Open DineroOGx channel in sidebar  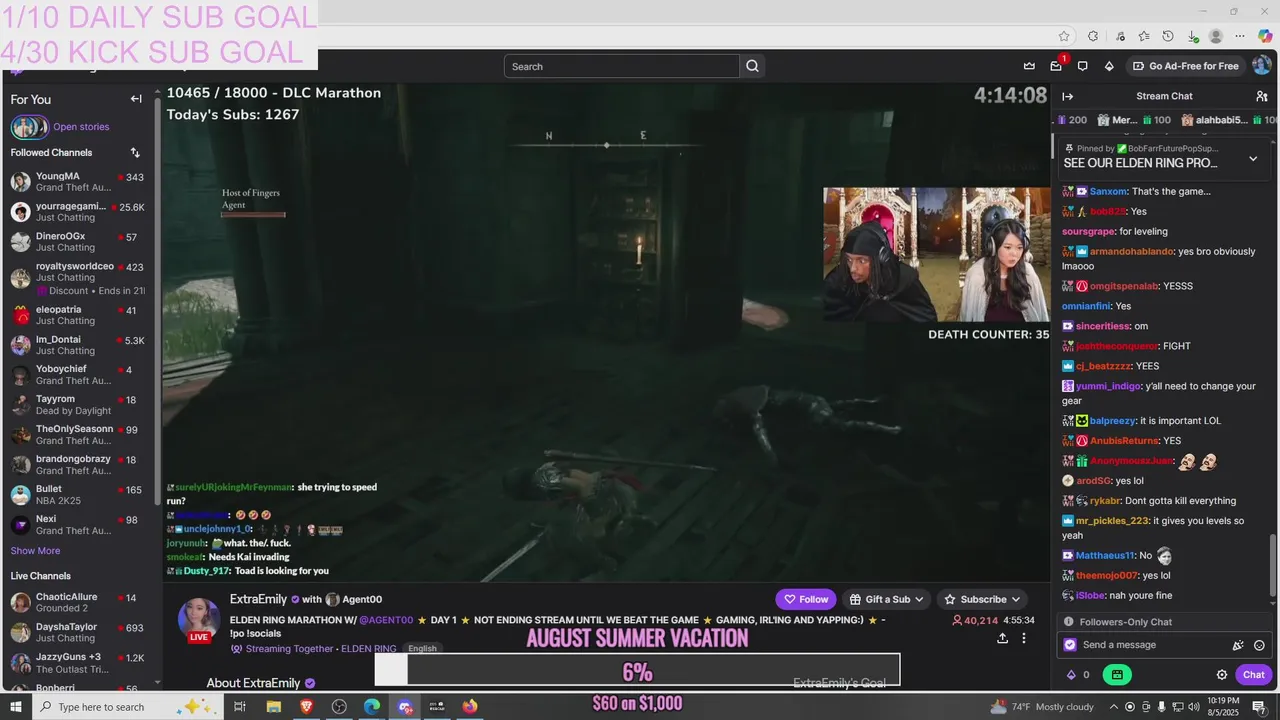coord(78,242)
